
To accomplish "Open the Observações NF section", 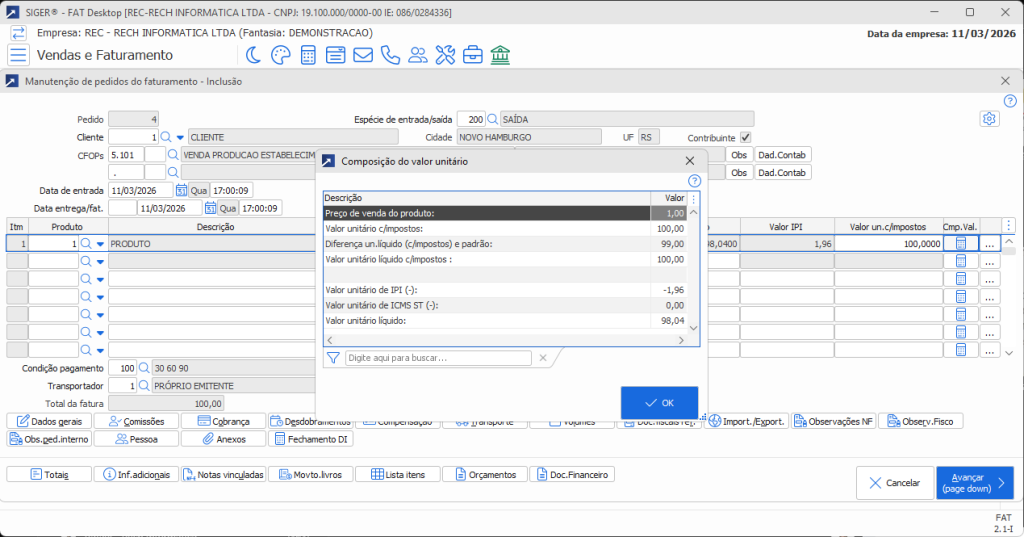I will 832,422.
